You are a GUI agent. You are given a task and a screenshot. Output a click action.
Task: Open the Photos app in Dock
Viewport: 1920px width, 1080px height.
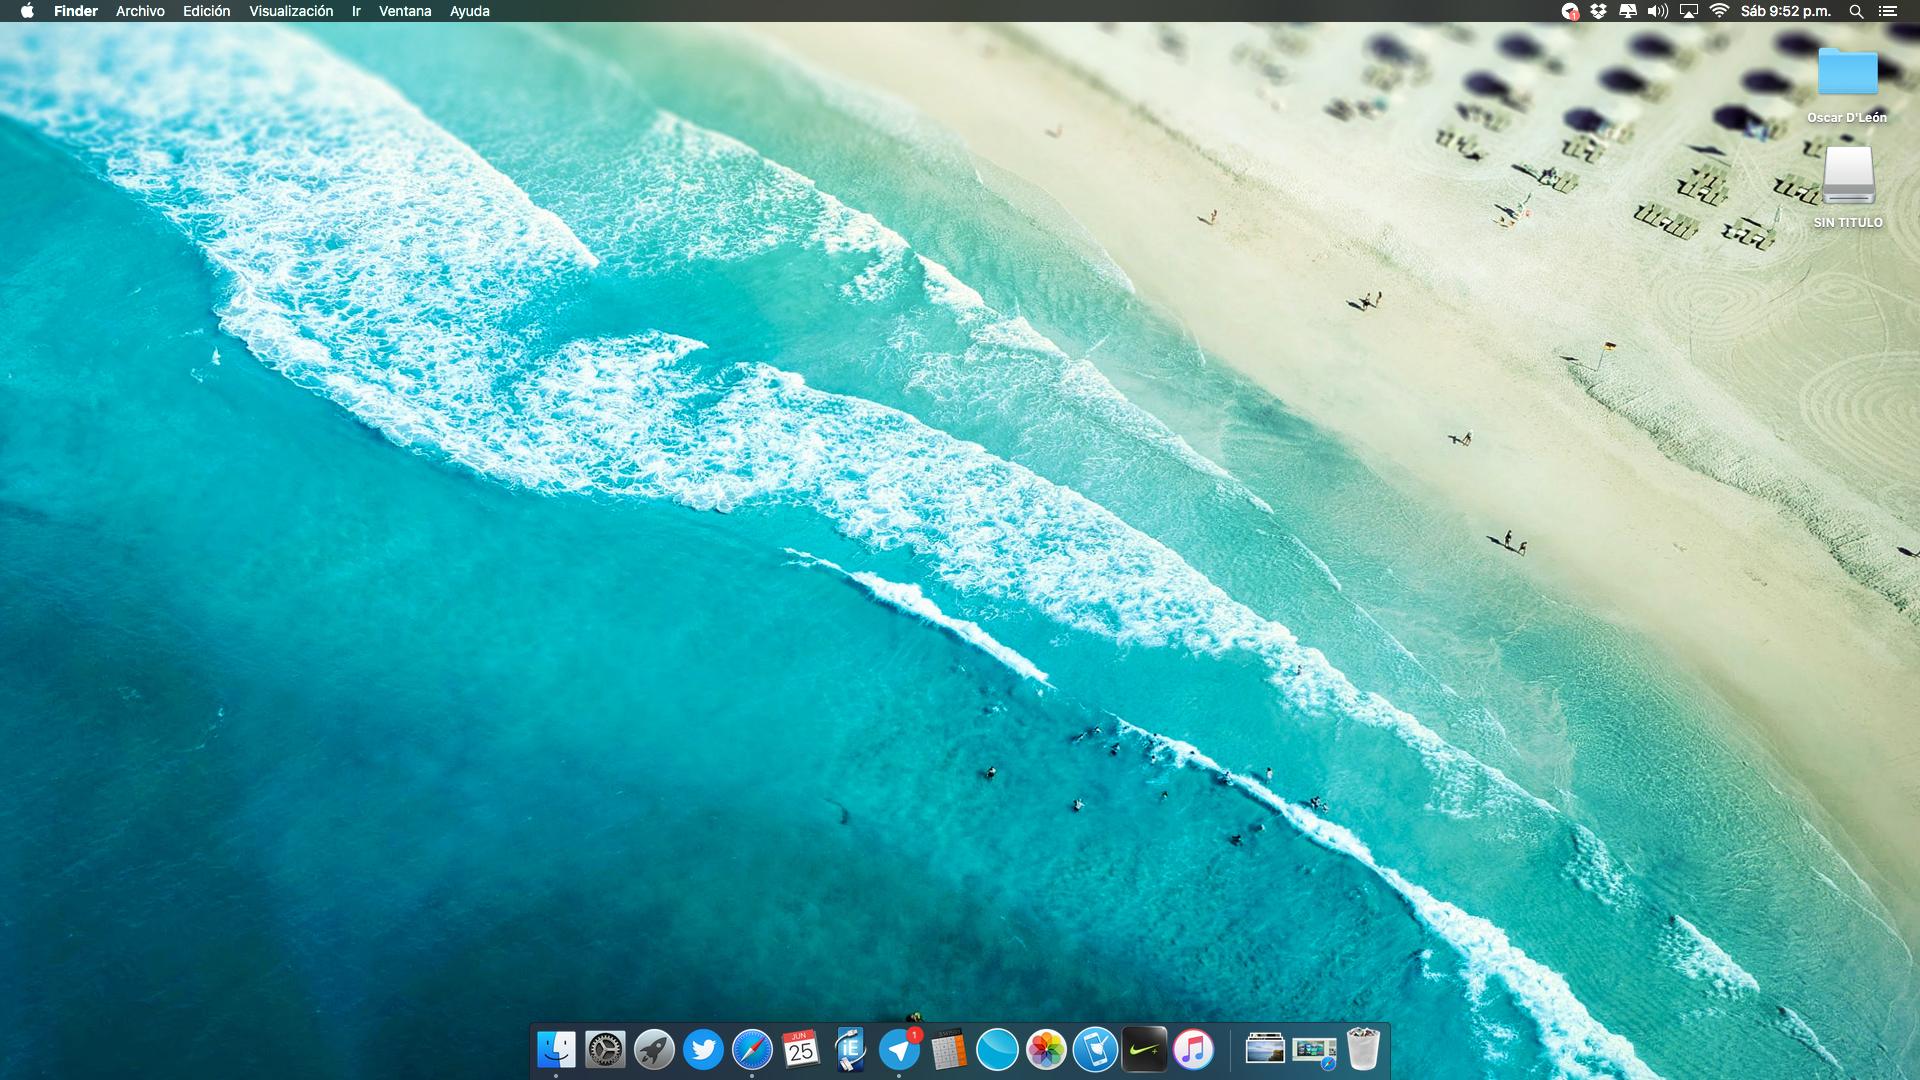(x=1046, y=1050)
